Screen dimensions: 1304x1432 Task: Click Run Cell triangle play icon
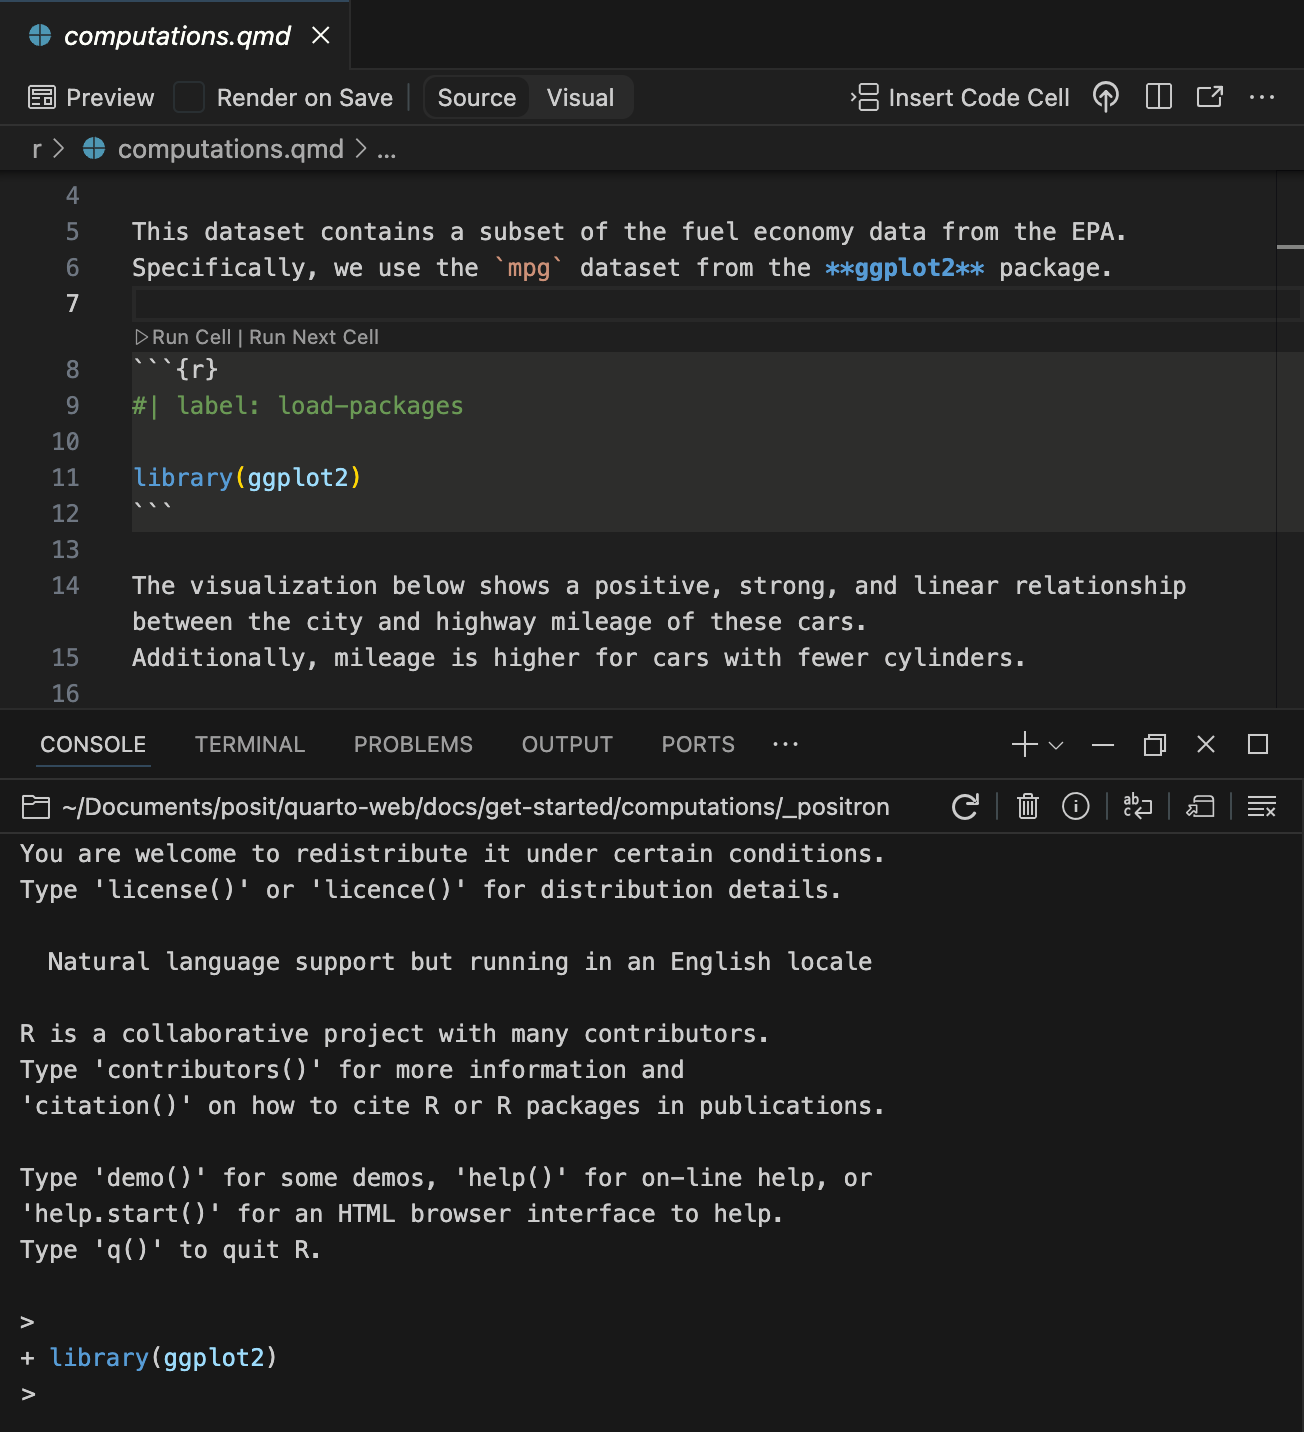(x=142, y=337)
